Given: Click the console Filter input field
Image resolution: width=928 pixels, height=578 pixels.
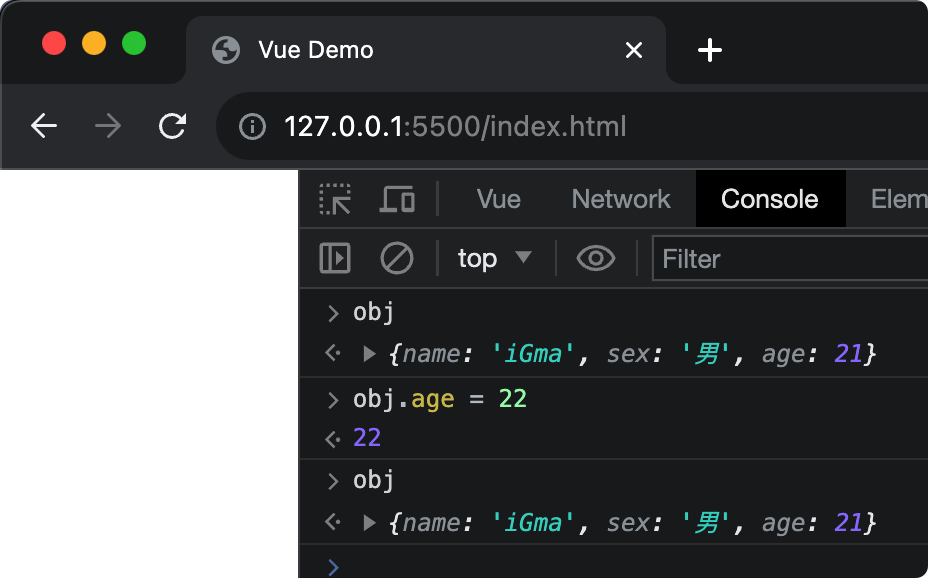Looking at the screenshot, I should [x=790, y=259].
